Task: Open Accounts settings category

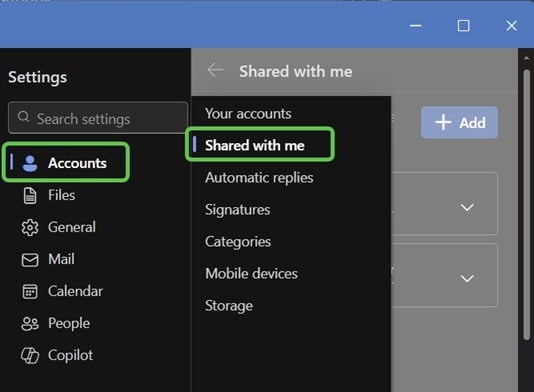Action: click(x=65, y=162)
